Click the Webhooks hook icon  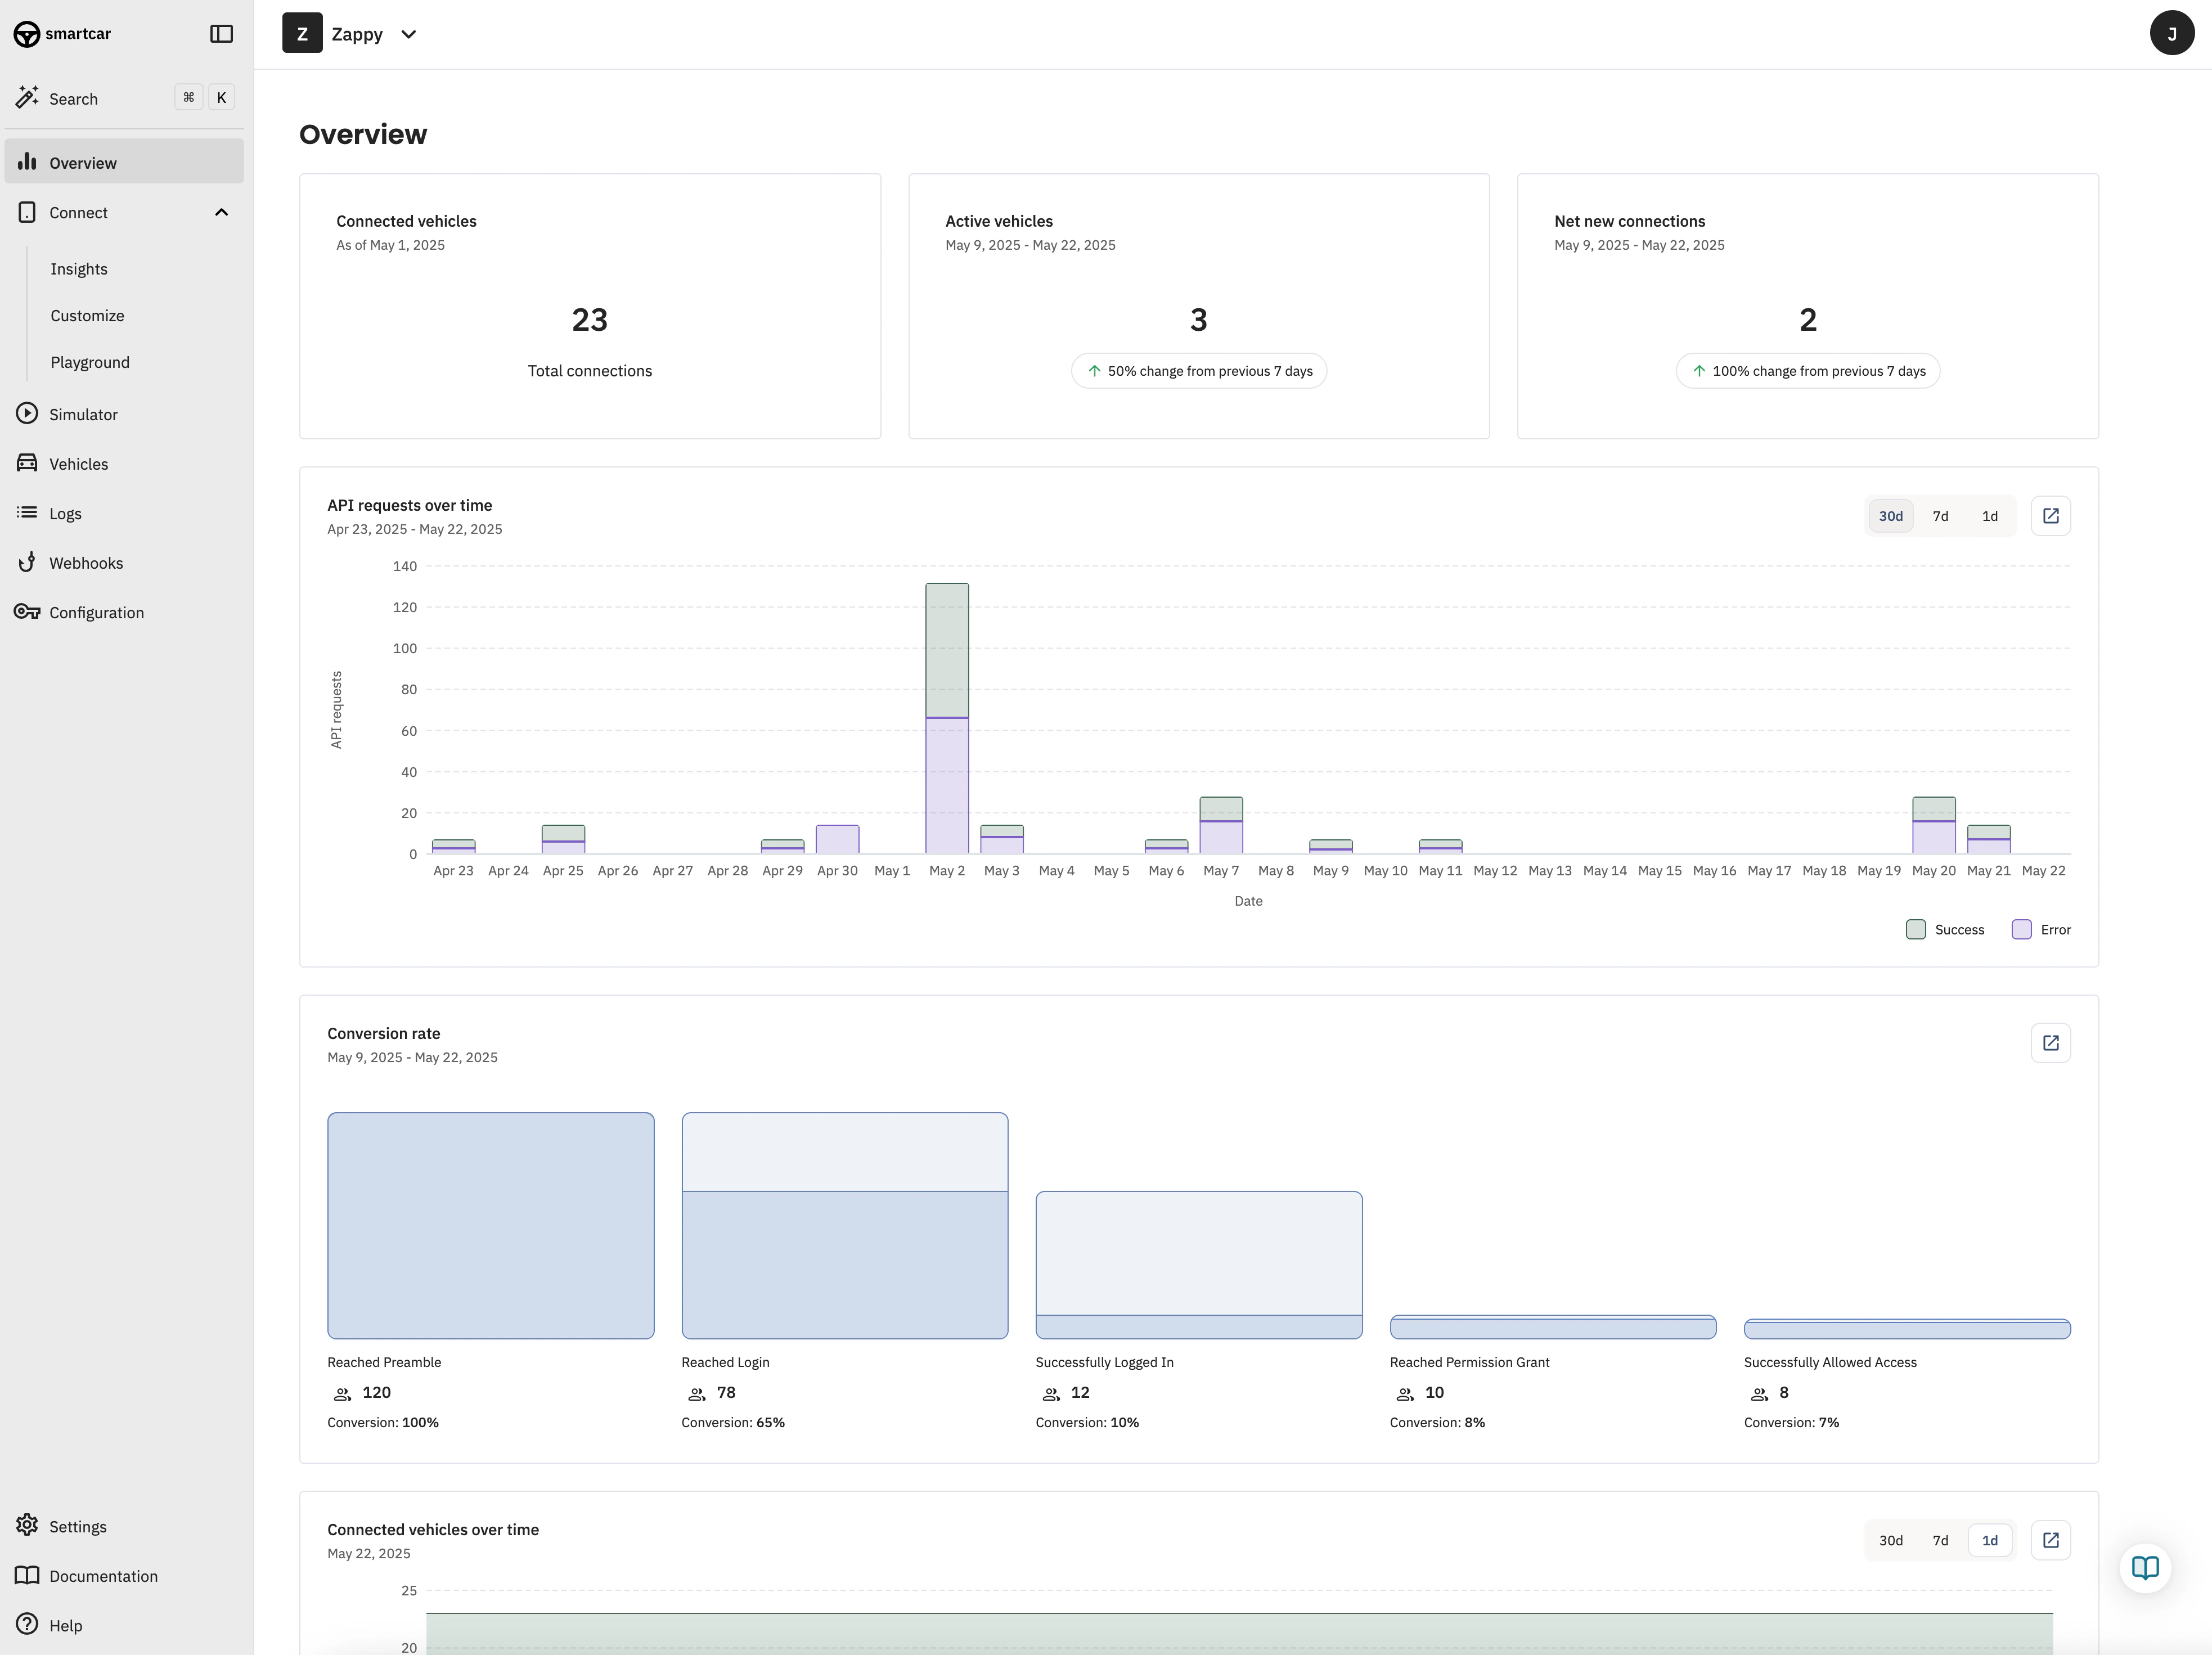(27, 562)
